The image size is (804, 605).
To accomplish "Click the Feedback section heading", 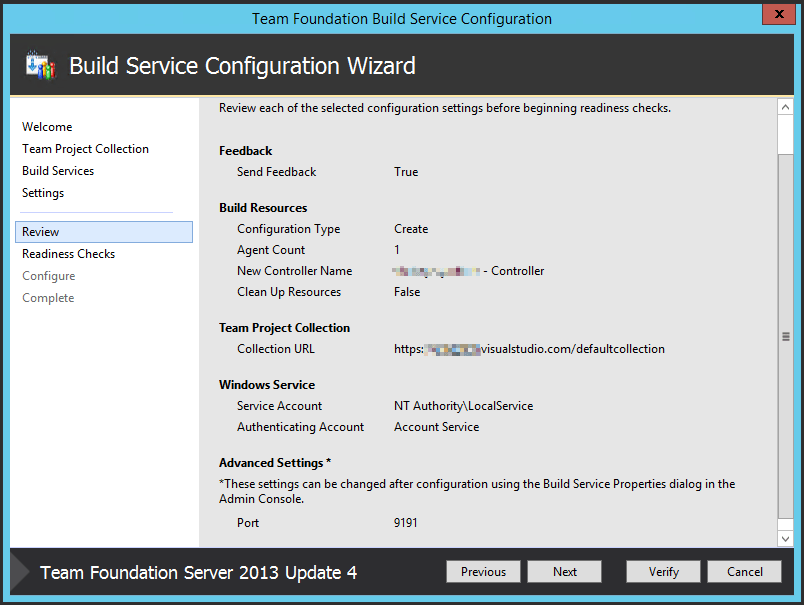I will pos(246,151).
